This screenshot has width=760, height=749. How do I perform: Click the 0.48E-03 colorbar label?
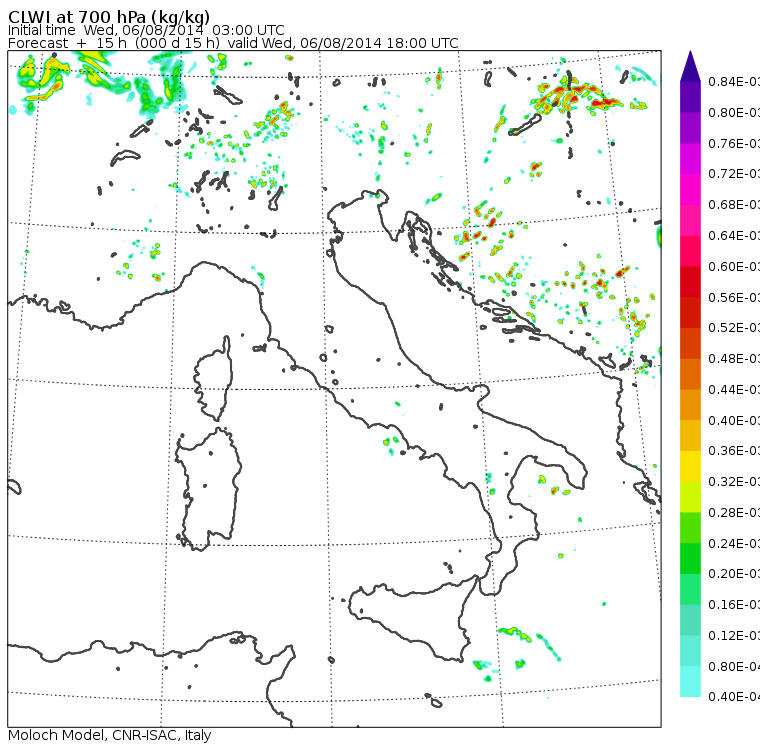tap(734, 359)
